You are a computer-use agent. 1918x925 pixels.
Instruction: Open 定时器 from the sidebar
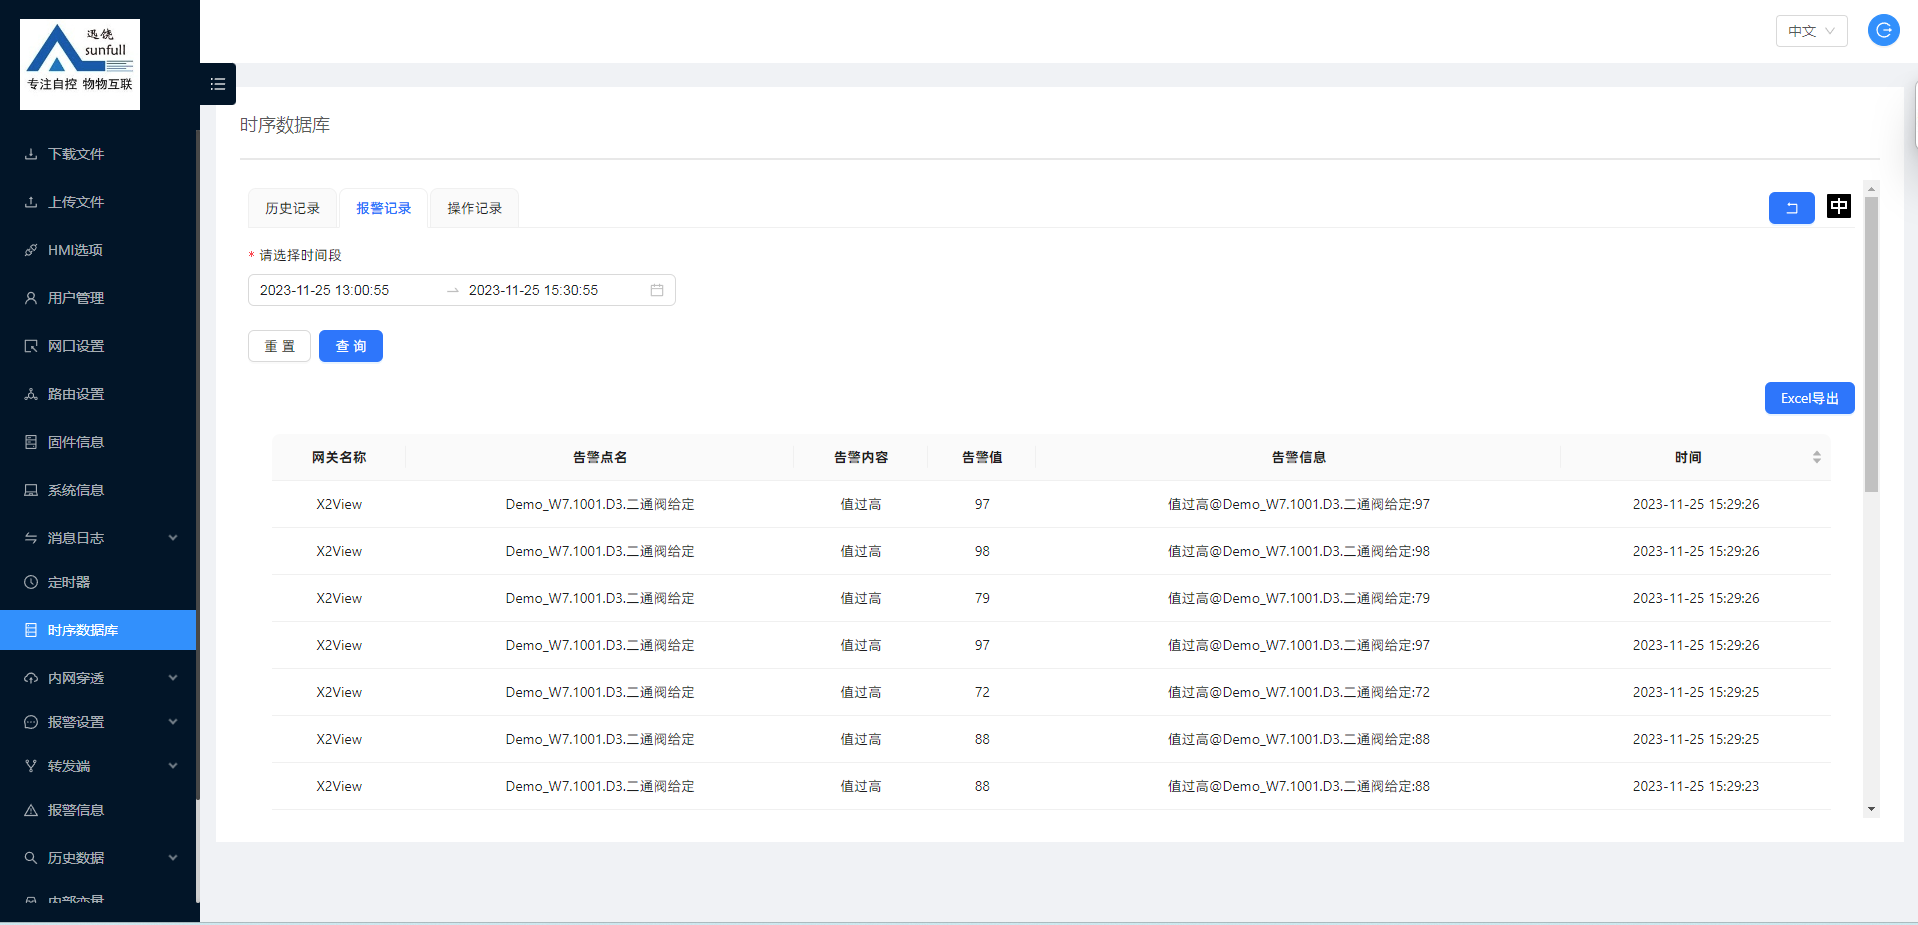tap(69, 582)
